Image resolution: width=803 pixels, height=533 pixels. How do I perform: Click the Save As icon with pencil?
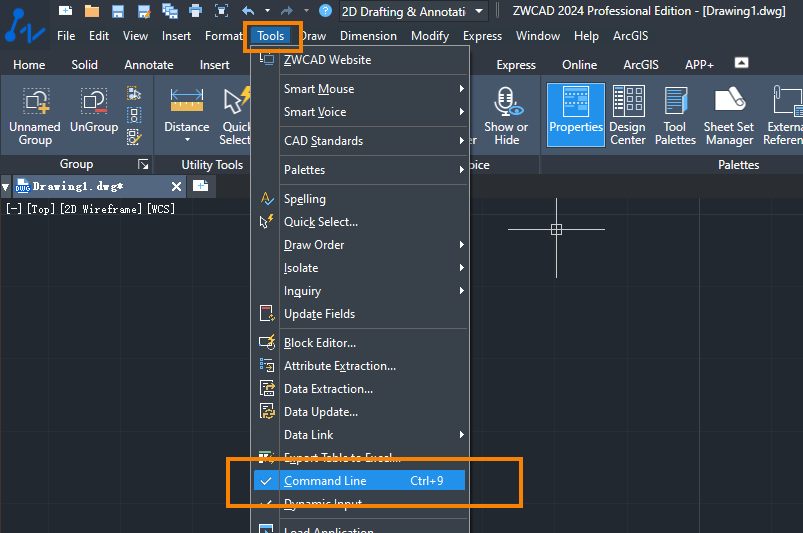tap(144, 11)
